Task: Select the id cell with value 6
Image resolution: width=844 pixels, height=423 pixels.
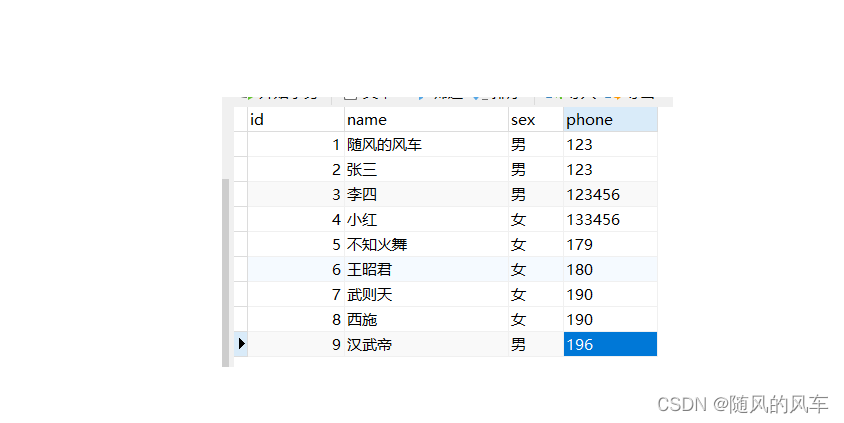Action: click(x=296, y=270)
